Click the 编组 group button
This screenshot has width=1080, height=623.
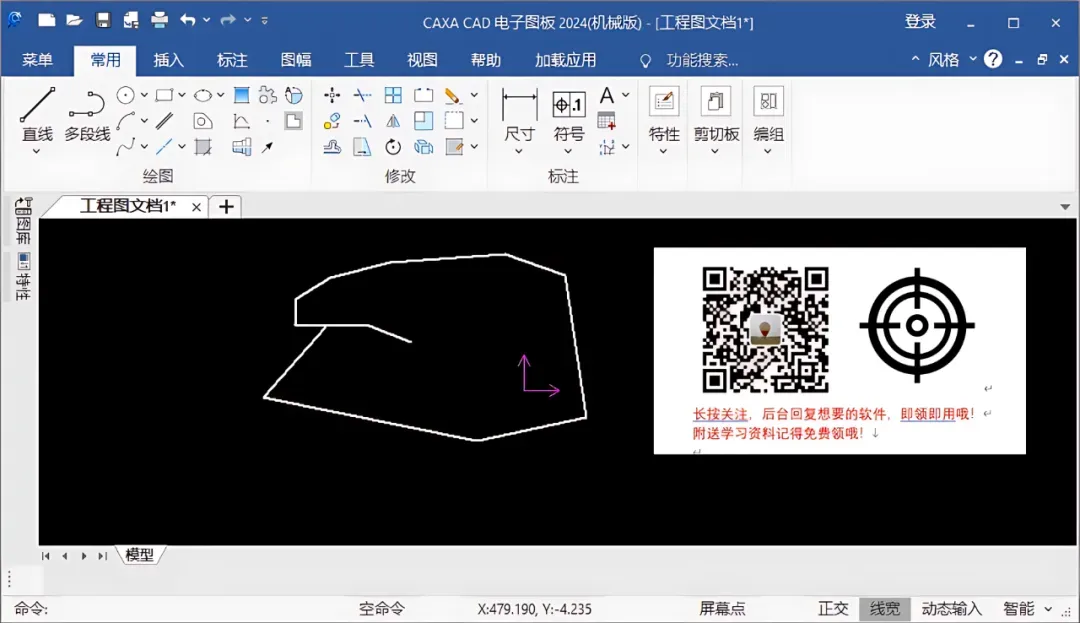pyautogui.click(x=768, y=114)
